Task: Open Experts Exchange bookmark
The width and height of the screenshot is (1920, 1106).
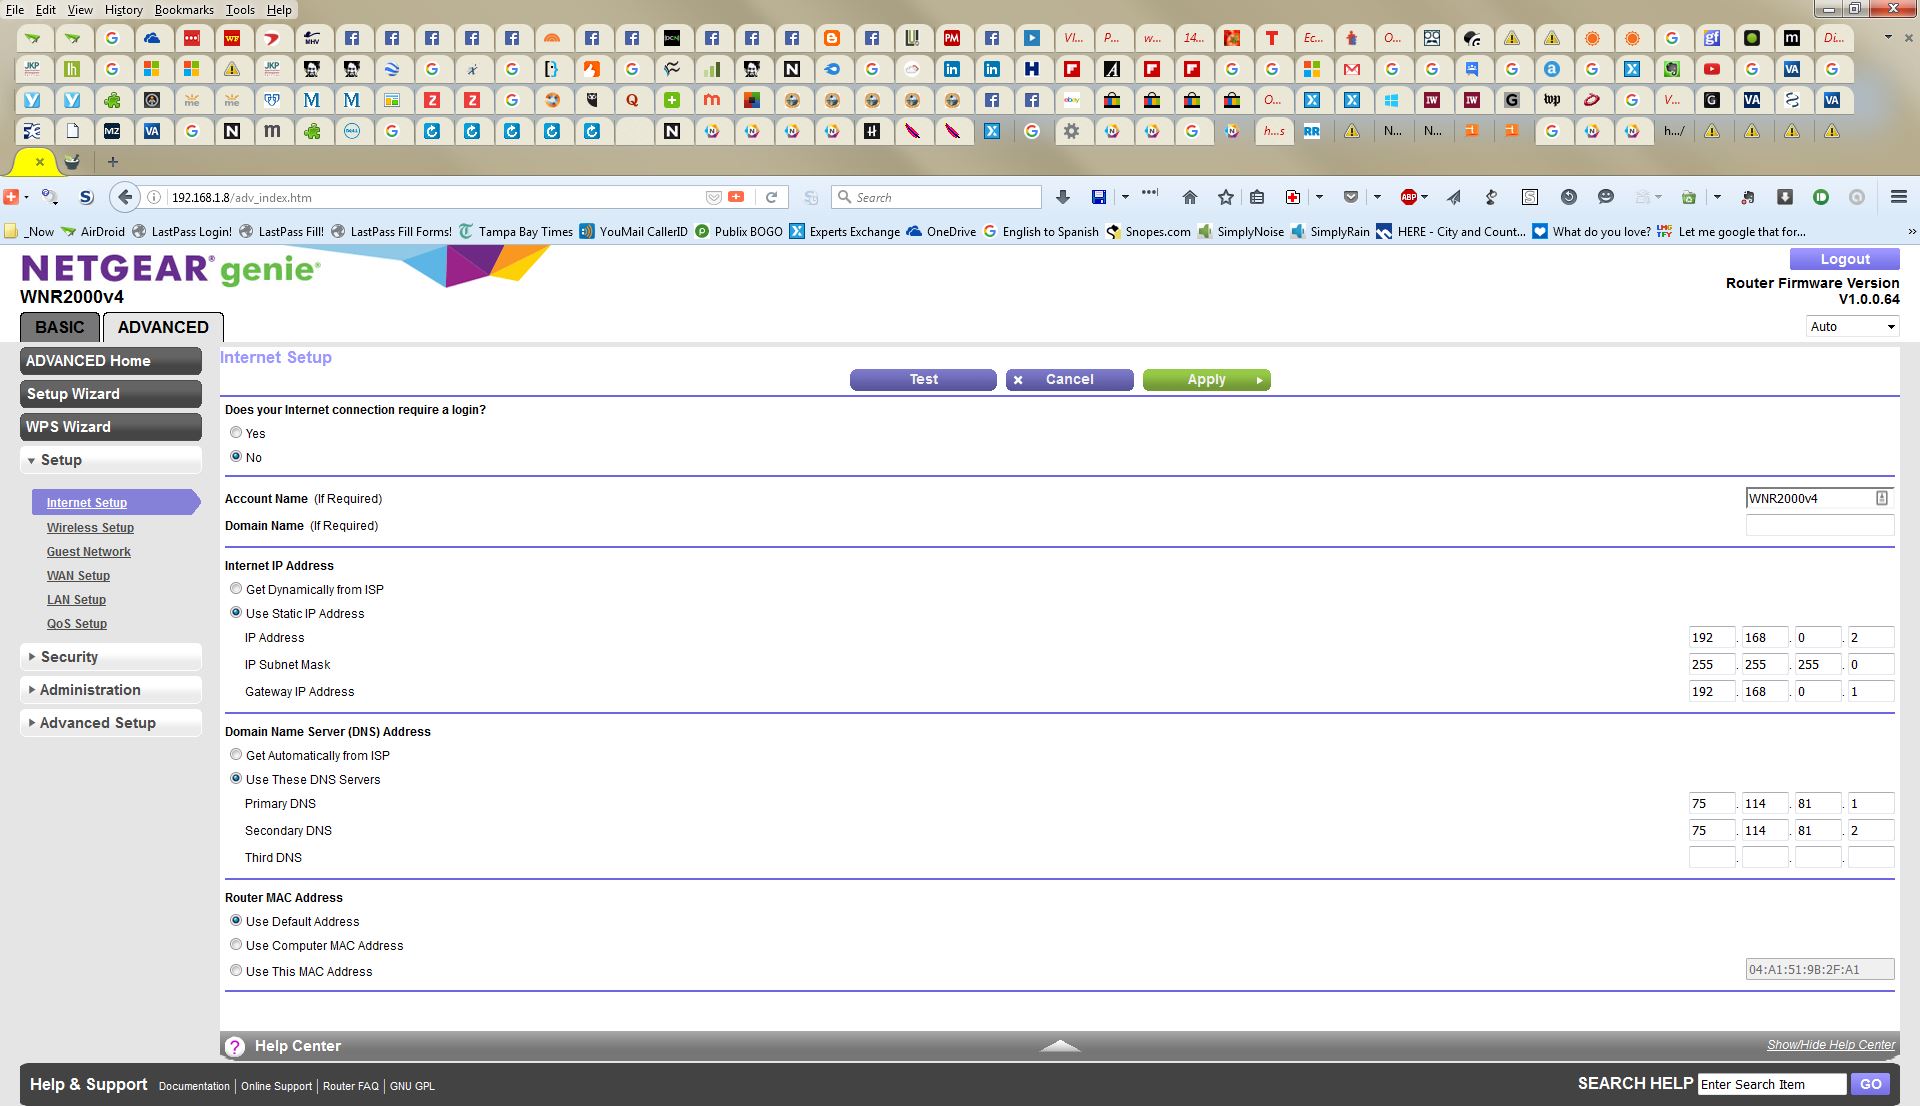Action: (x=845, y=231)
